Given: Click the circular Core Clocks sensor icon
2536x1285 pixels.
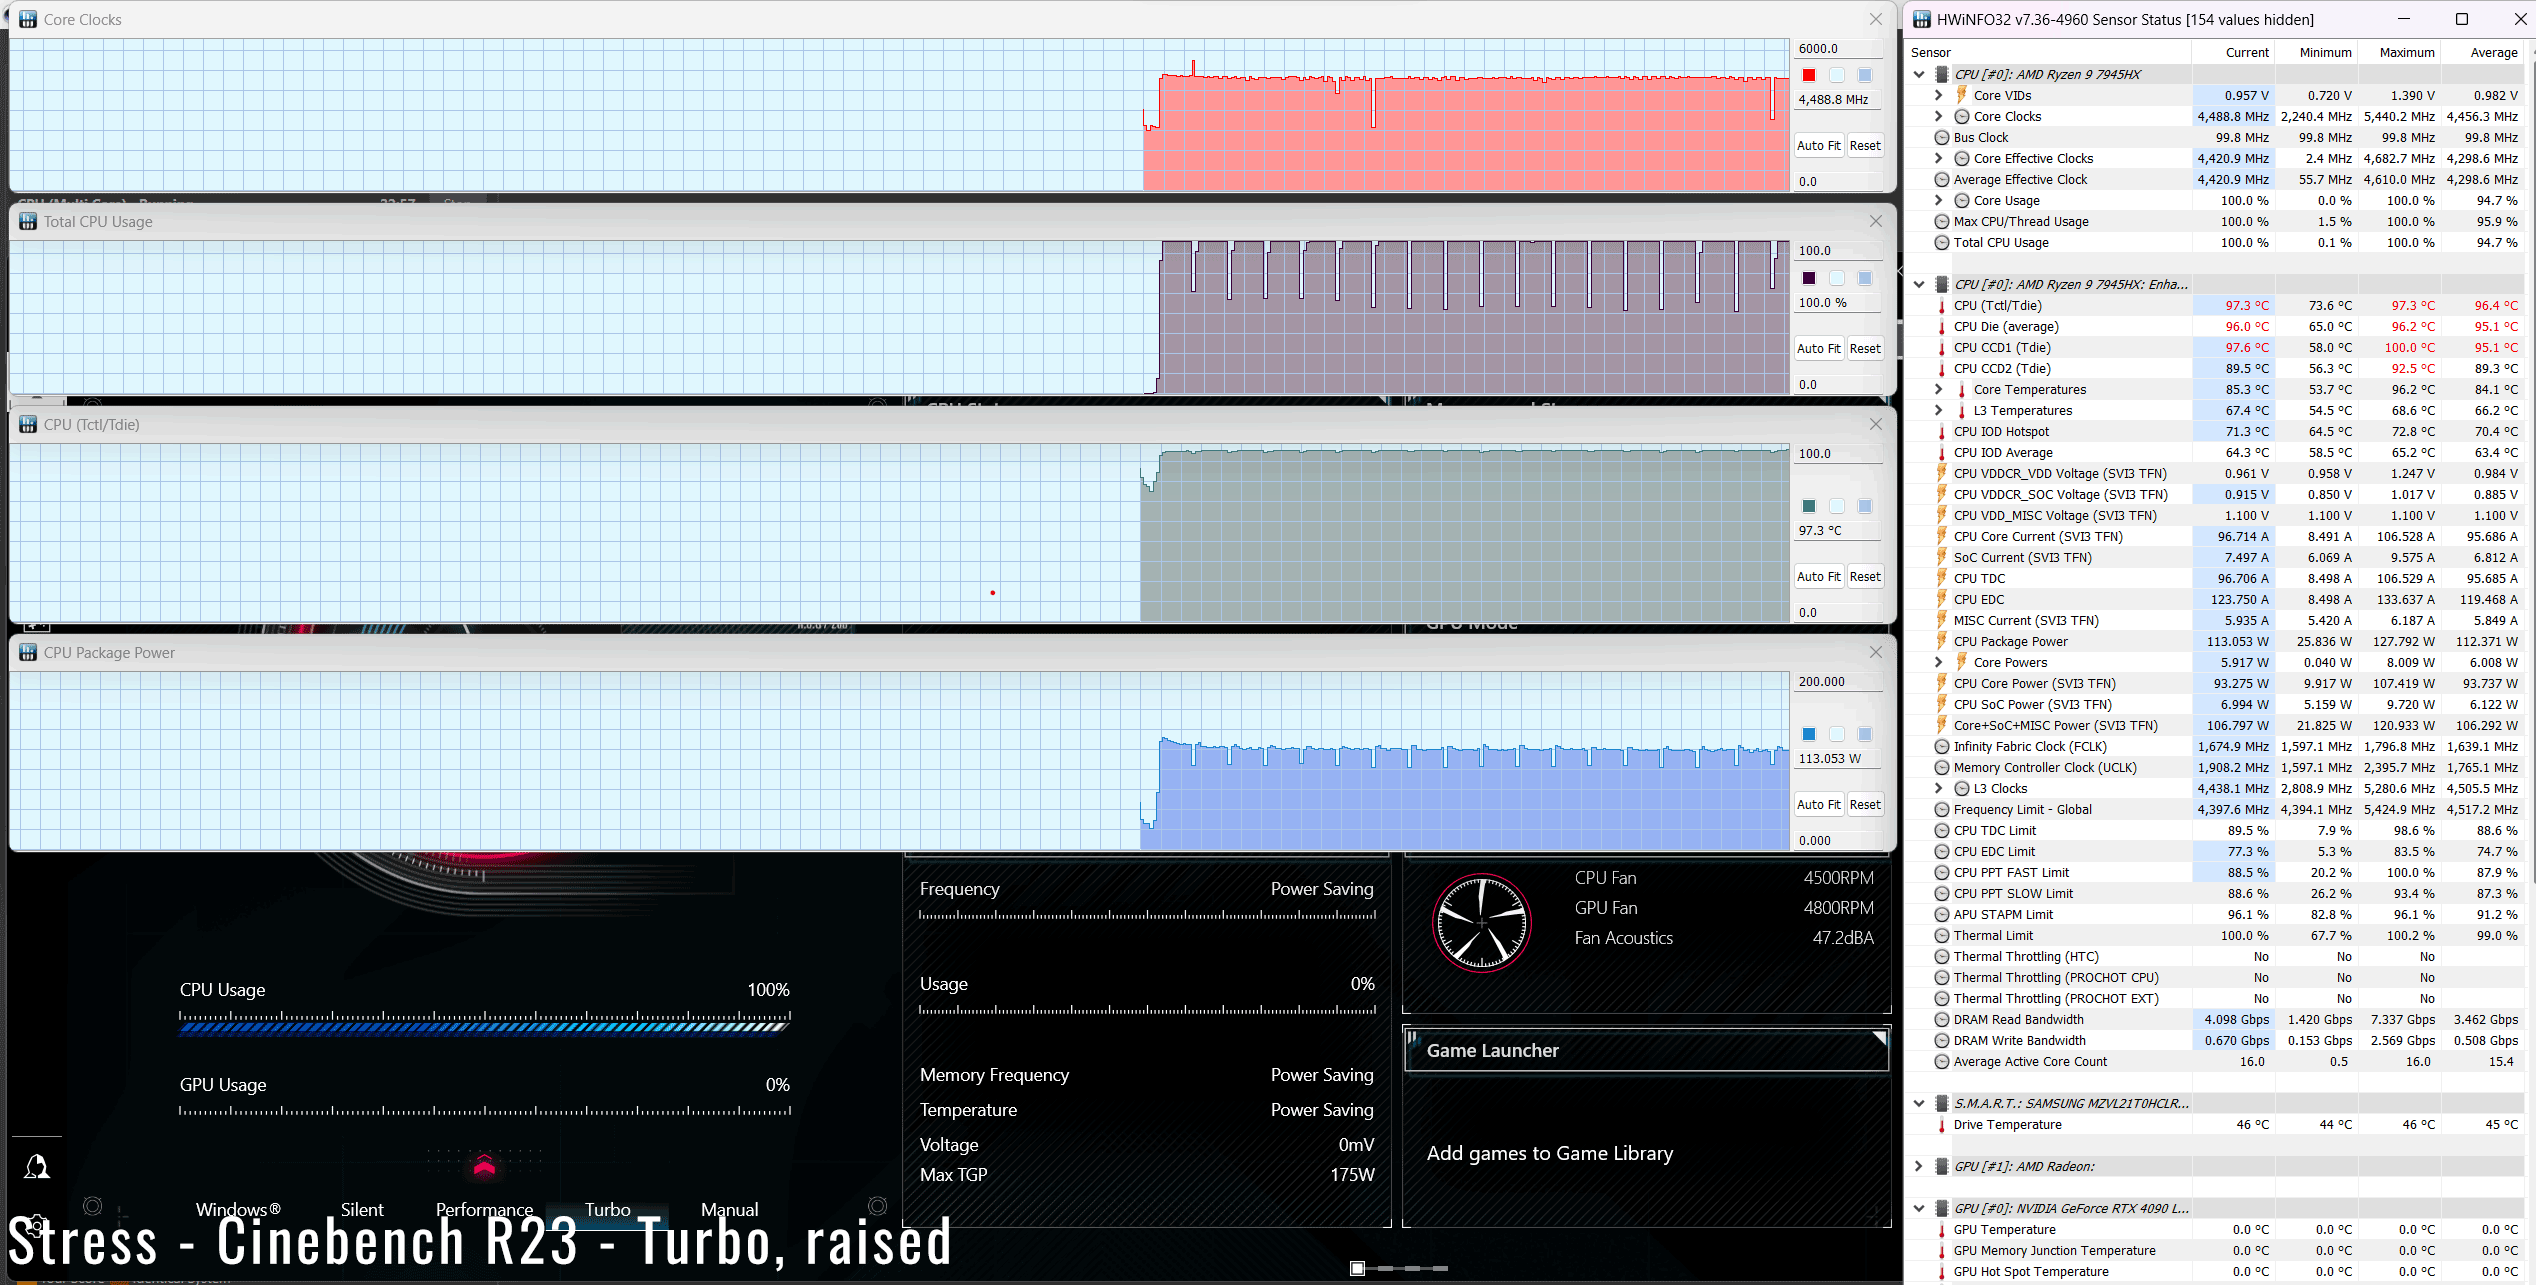Looking at the screenshot, I should [1962, 117].
